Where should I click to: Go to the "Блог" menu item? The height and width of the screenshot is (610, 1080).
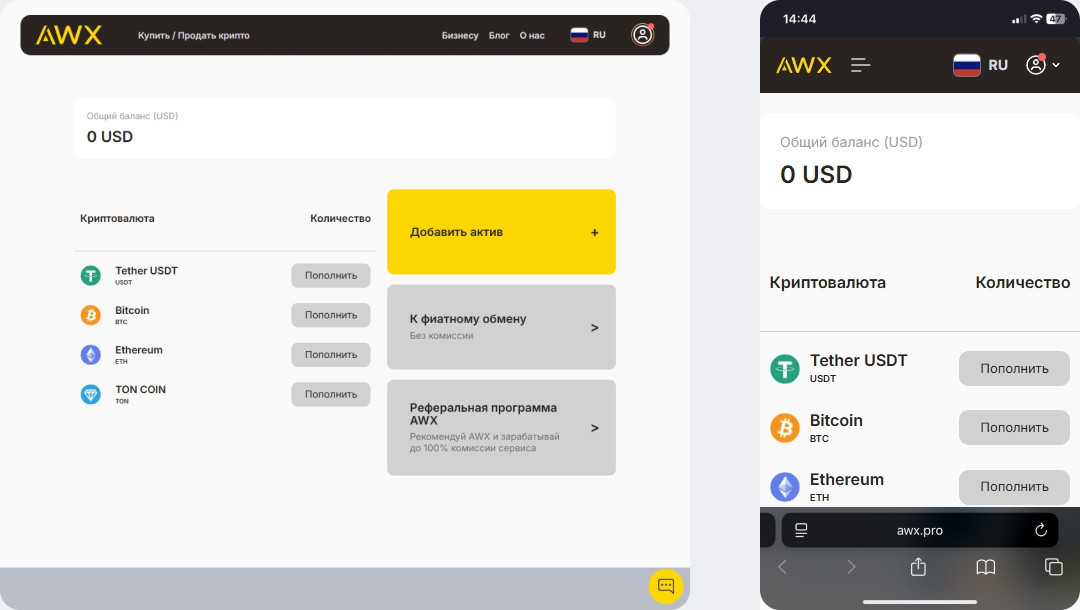[499, 36]
